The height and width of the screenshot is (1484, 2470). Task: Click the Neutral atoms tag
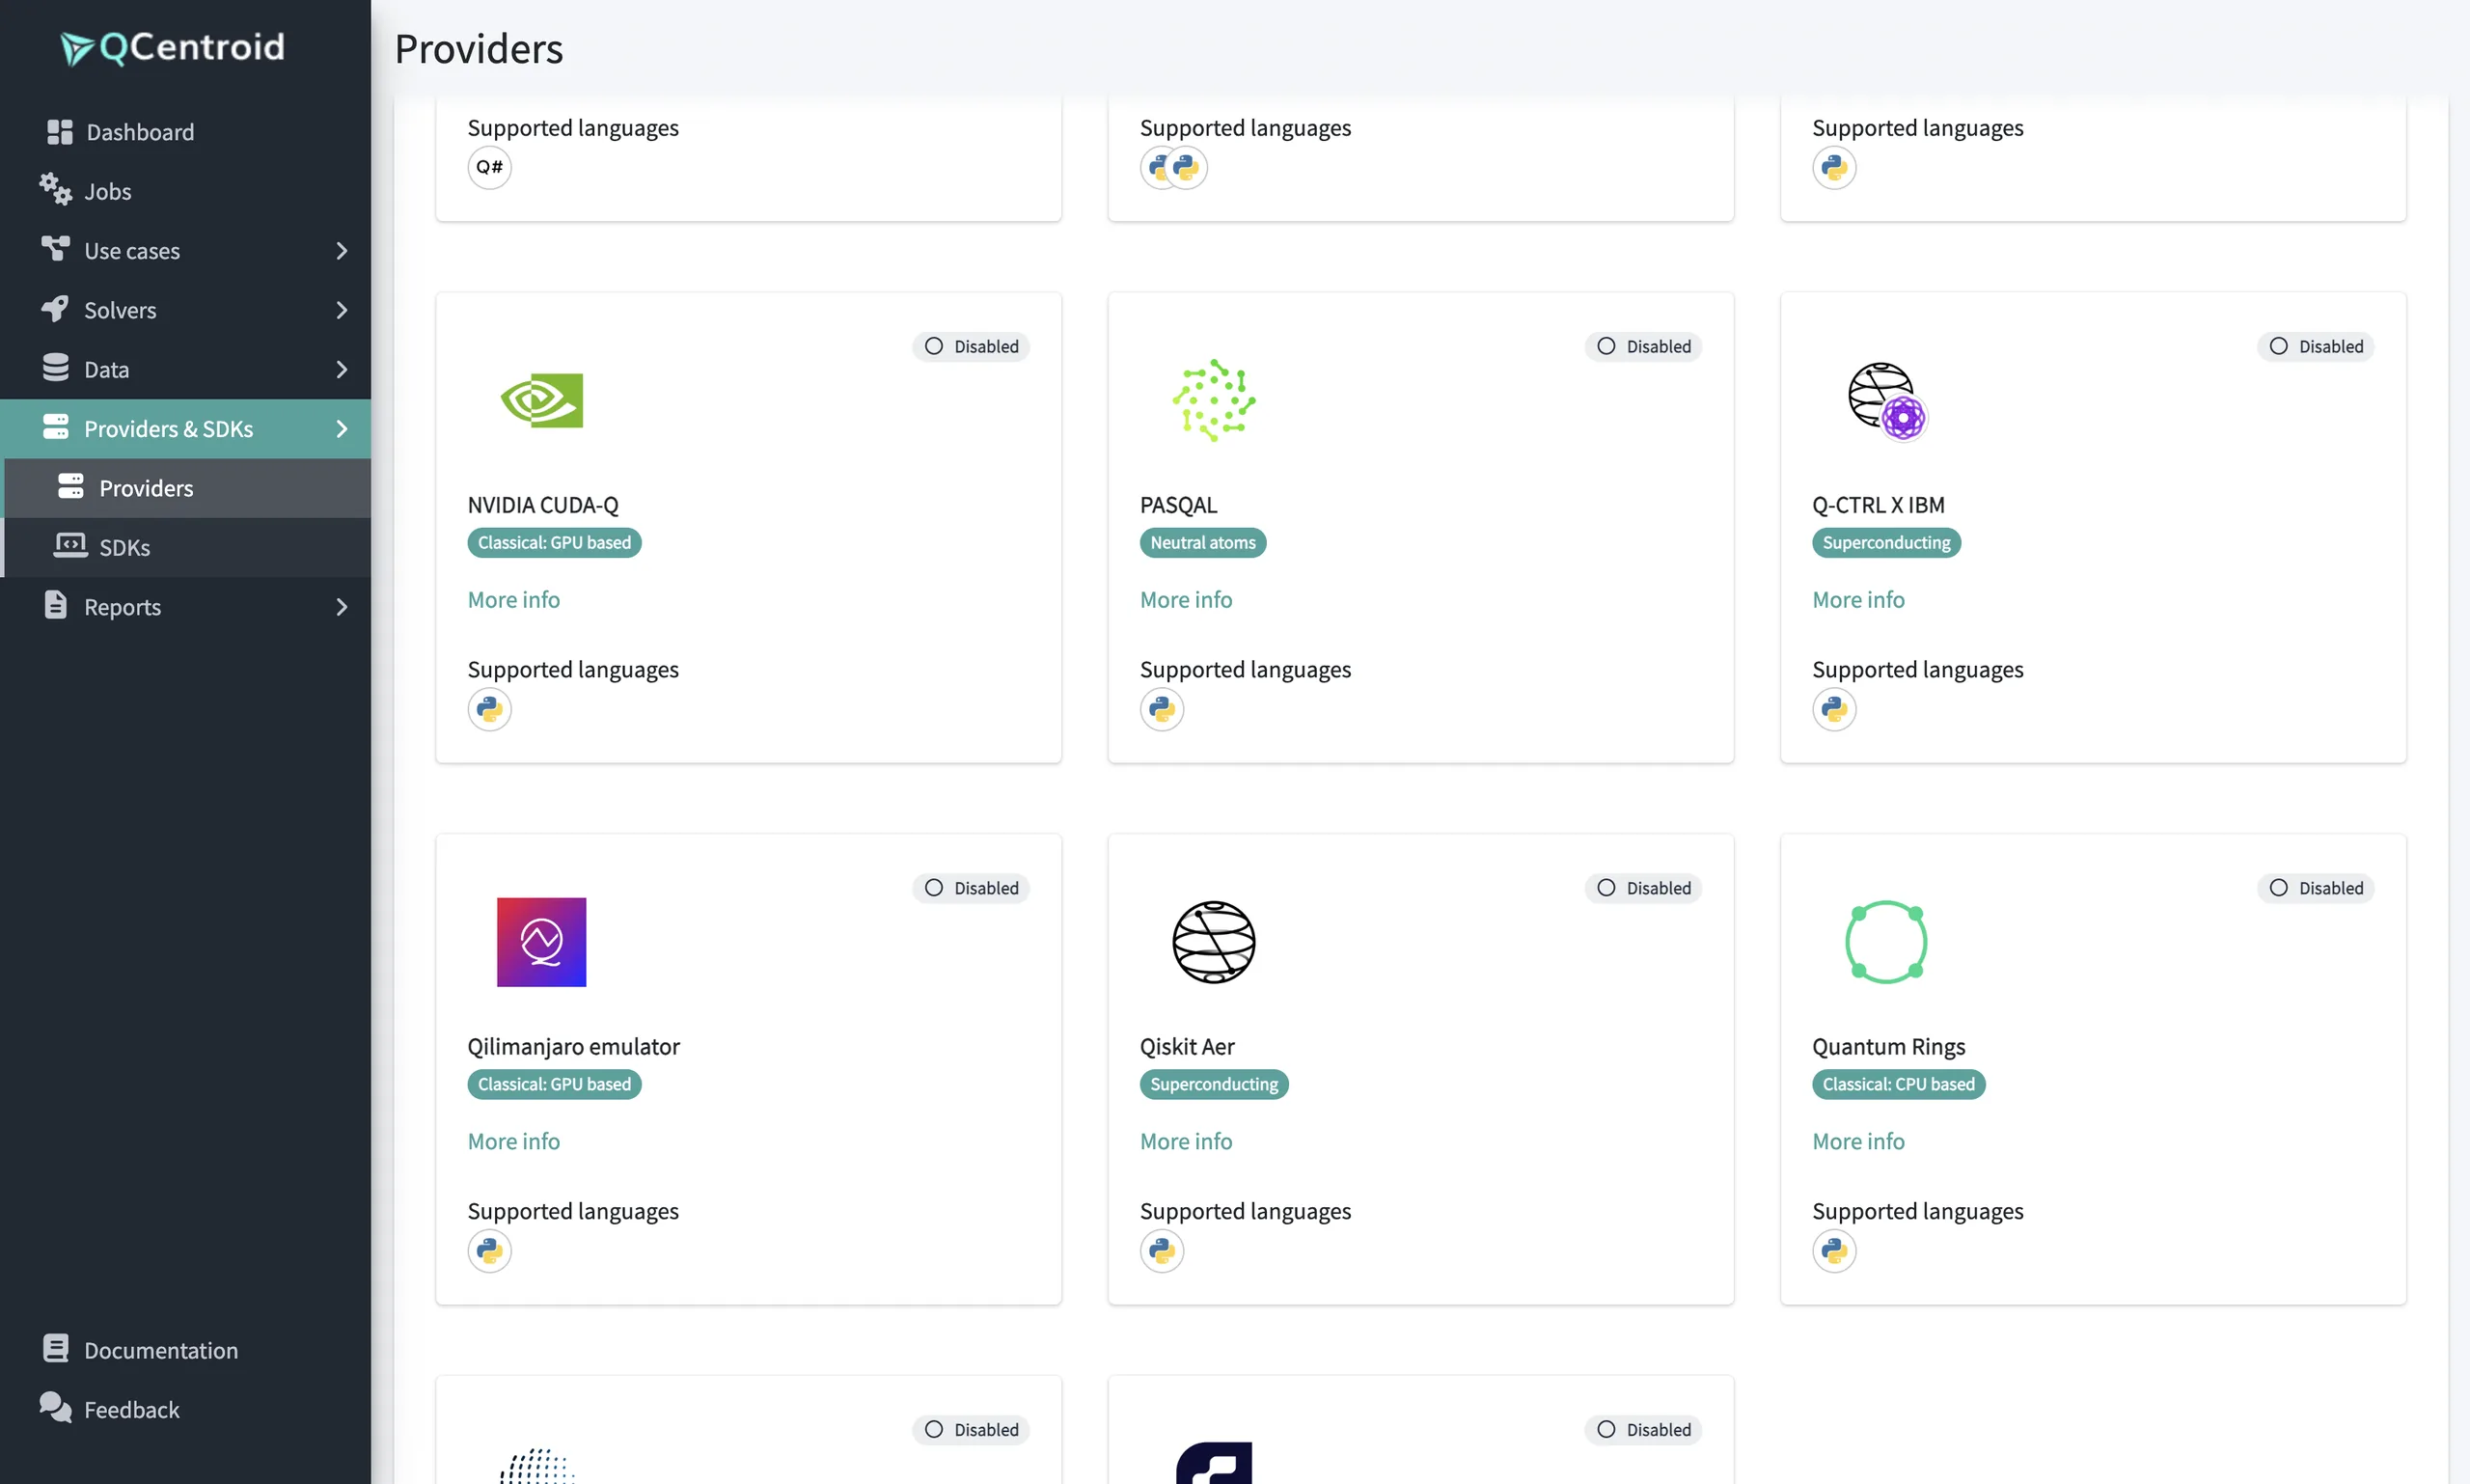pos(1203,542)
